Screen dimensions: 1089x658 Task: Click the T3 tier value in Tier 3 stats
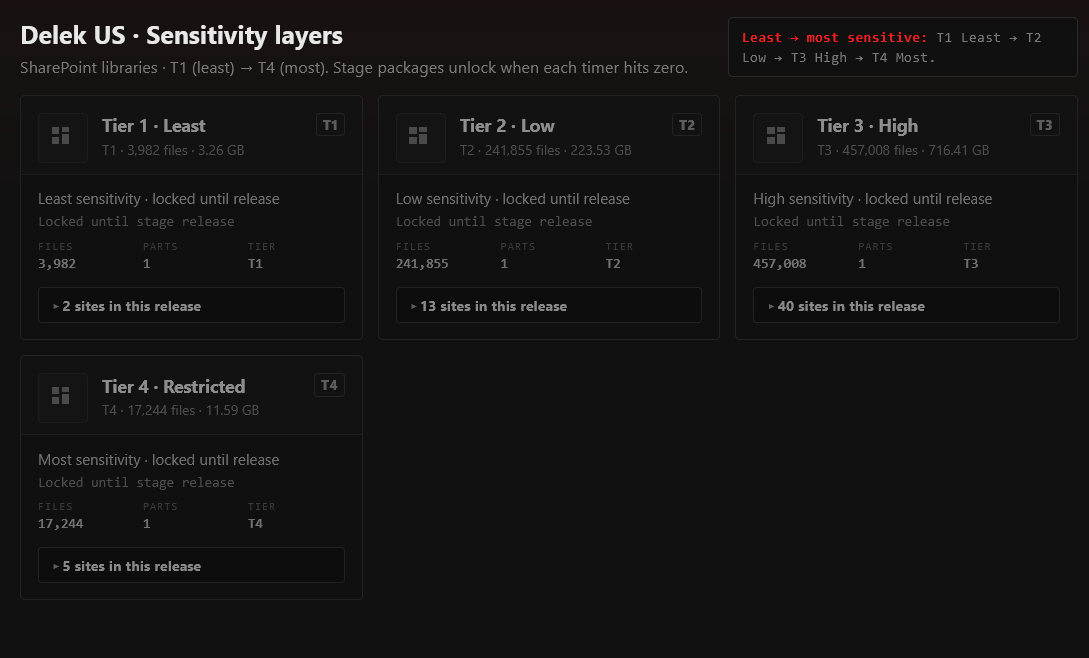click(x=970, y=264)
